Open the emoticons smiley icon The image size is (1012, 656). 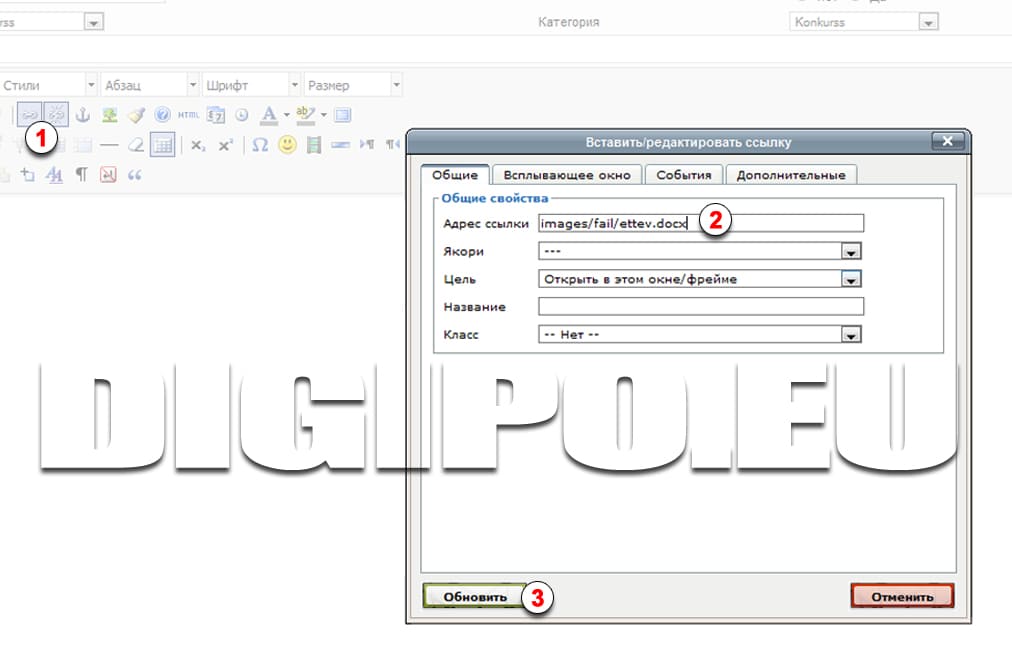tap(287, 145)
